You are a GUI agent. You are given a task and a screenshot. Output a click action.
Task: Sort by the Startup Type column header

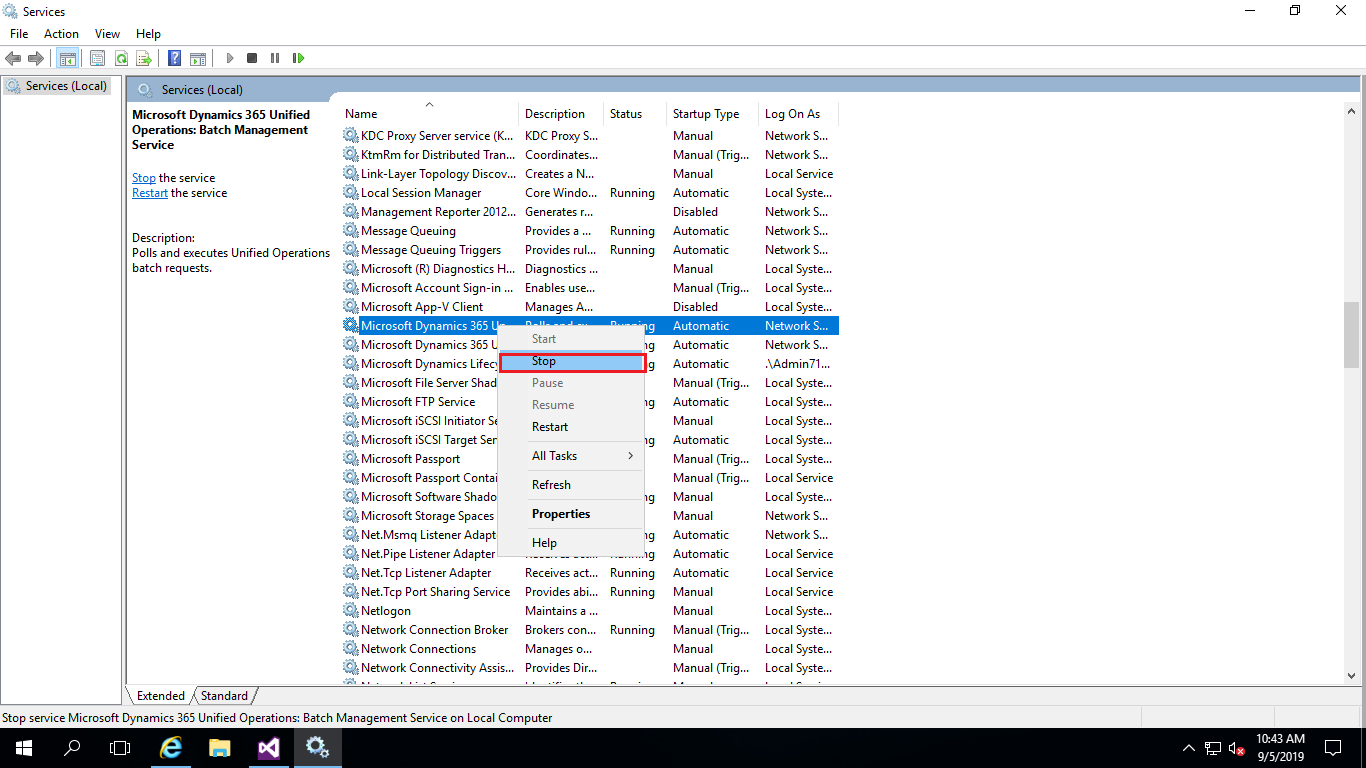712,114
